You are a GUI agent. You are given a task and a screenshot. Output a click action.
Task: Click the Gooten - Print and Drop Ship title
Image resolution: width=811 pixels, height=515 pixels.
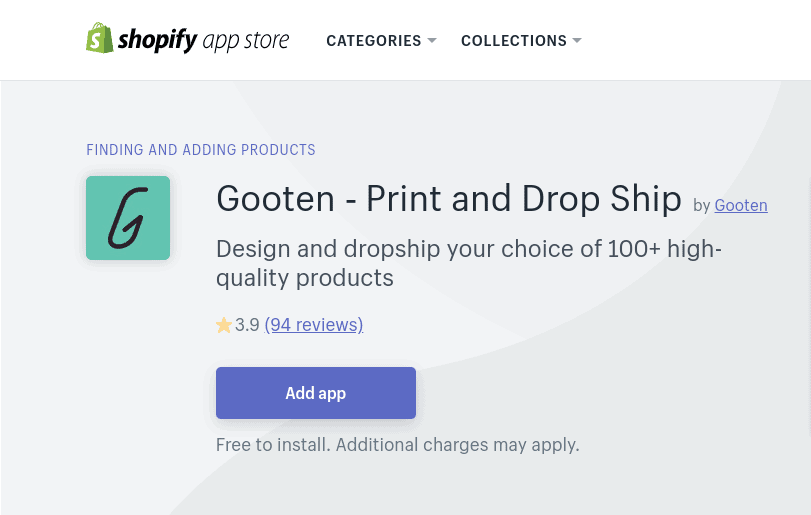(448, 199)
